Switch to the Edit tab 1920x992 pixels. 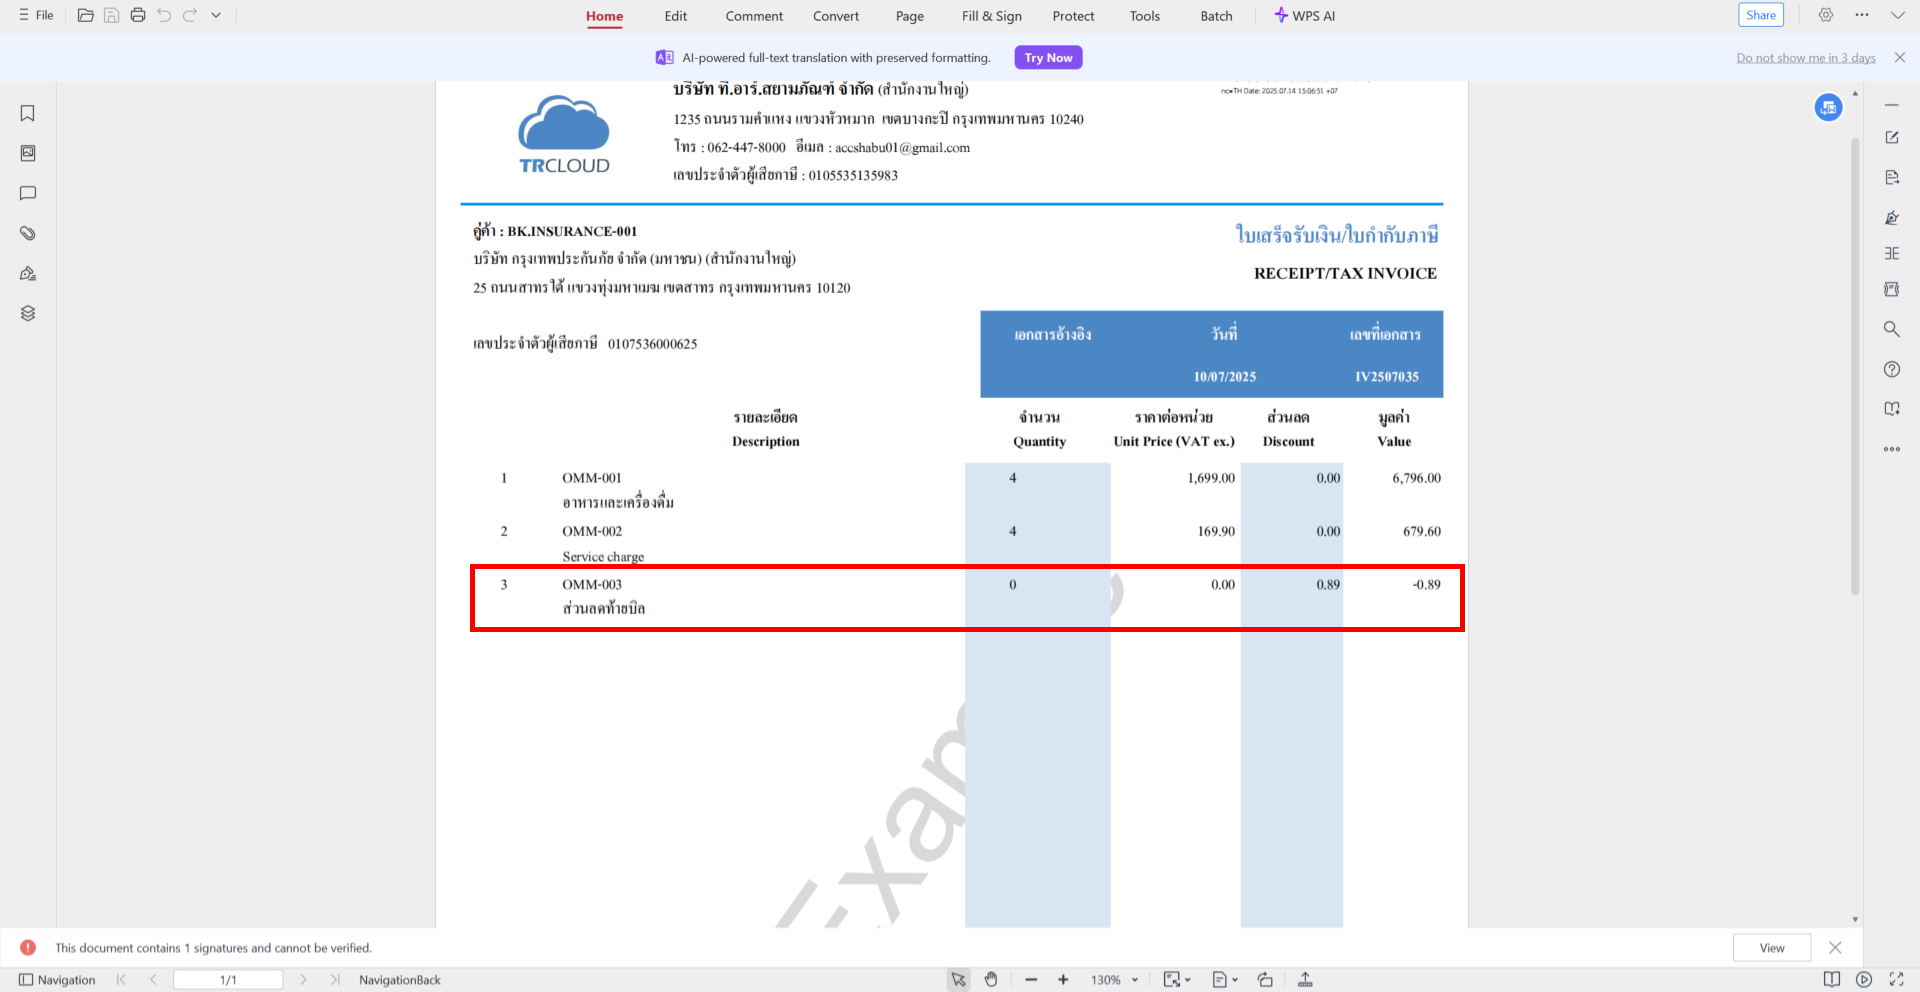[676, 16]
